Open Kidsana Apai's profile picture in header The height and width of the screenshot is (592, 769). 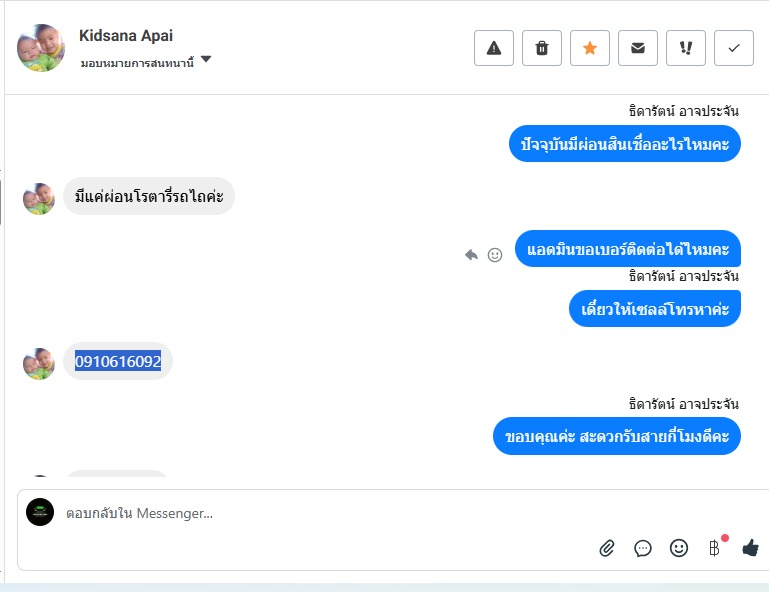click(41, 48)
